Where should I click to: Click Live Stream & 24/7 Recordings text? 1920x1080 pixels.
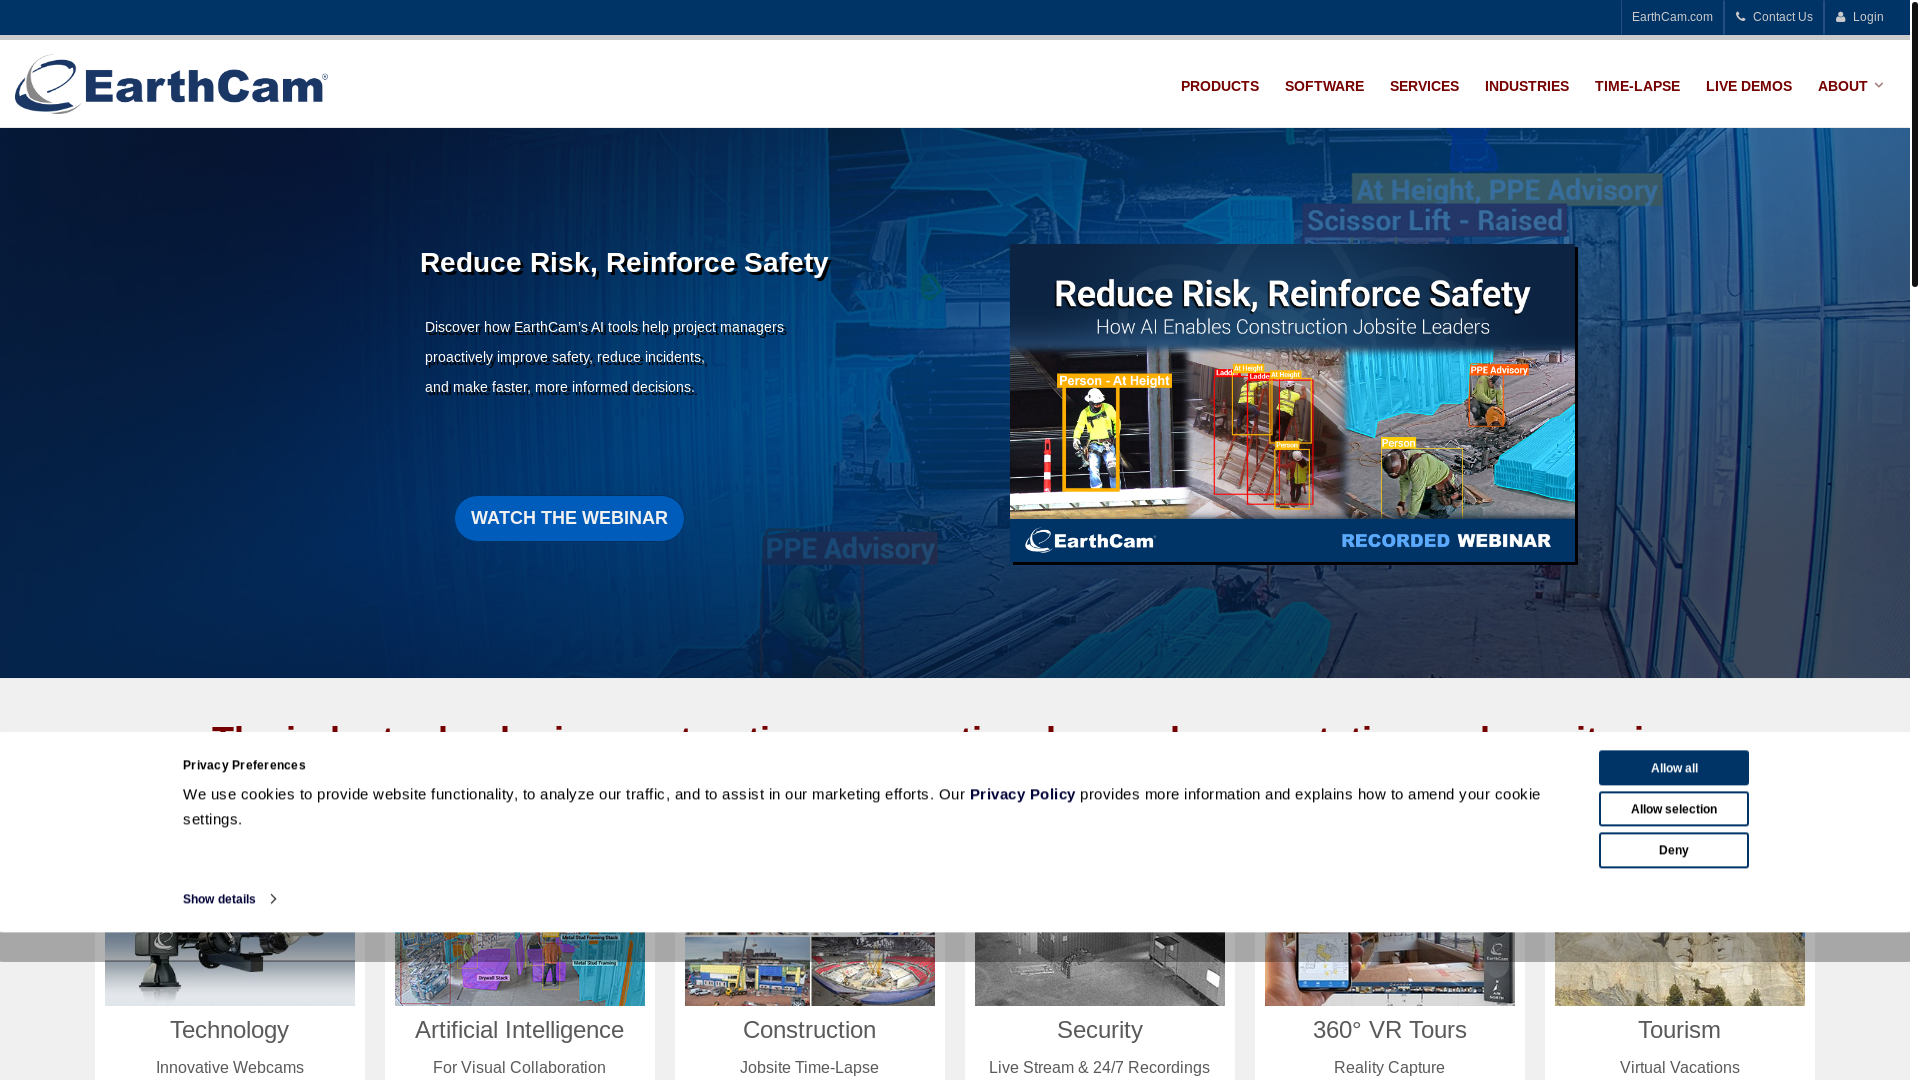pos(1099,1068)
